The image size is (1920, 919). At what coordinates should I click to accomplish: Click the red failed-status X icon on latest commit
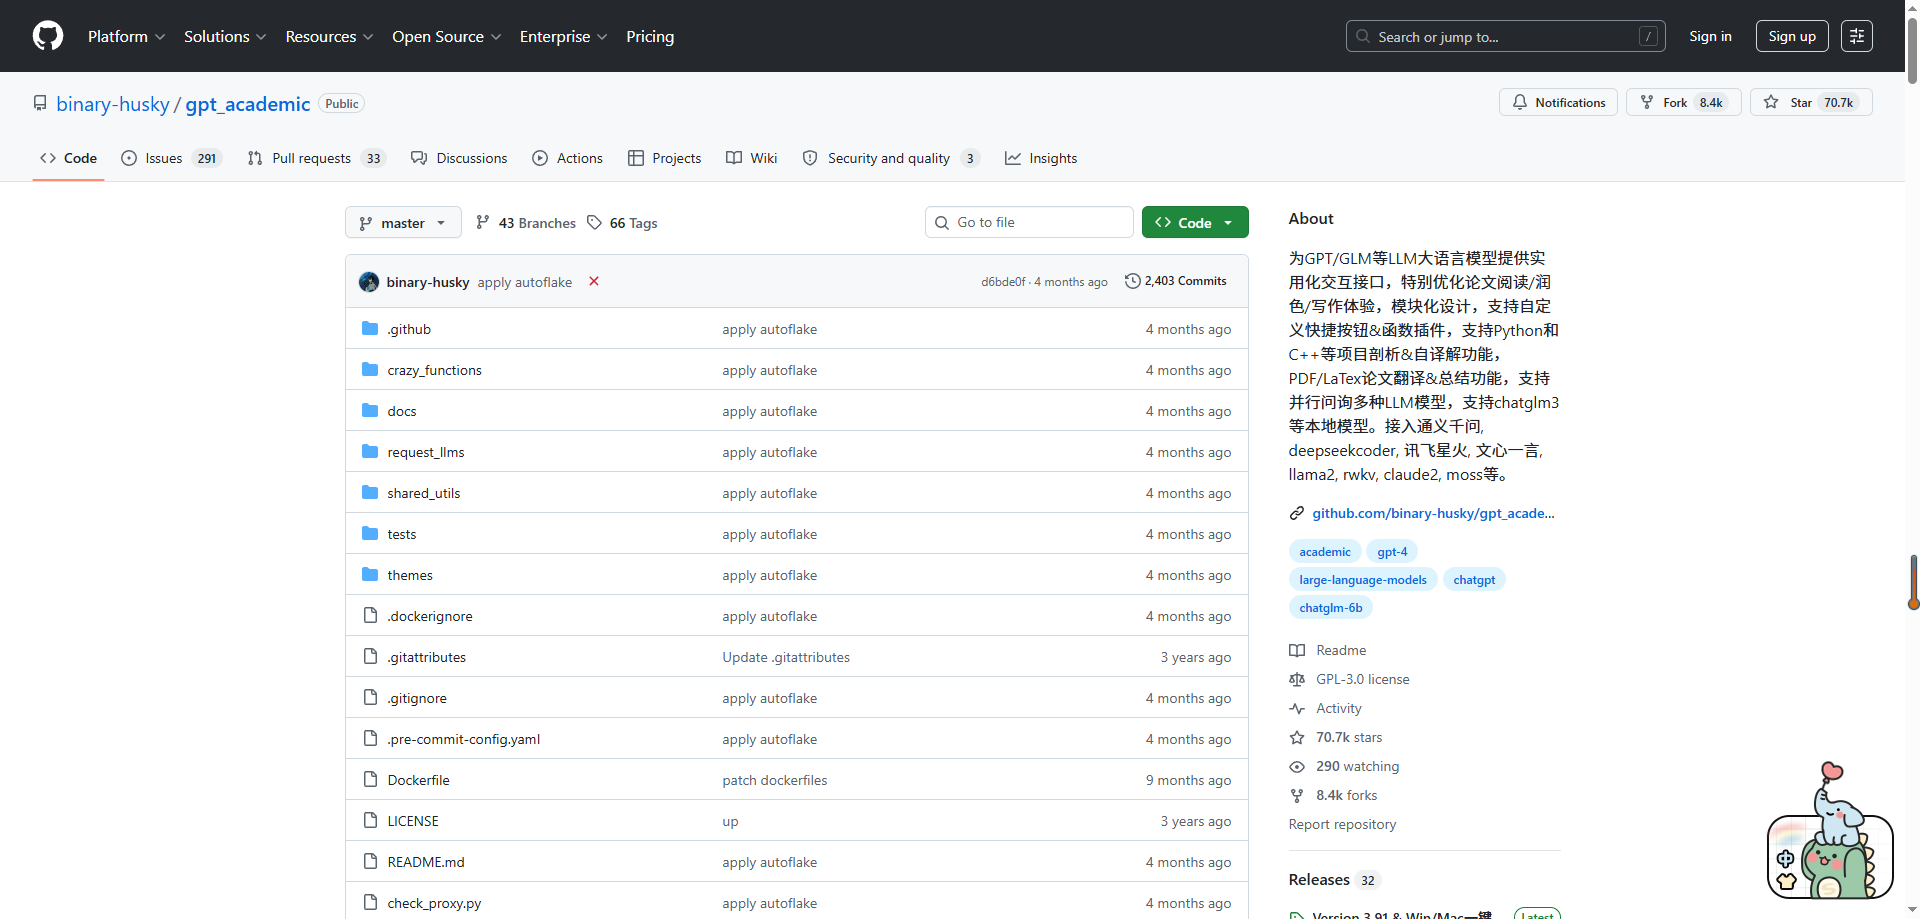tap(594, 281)
